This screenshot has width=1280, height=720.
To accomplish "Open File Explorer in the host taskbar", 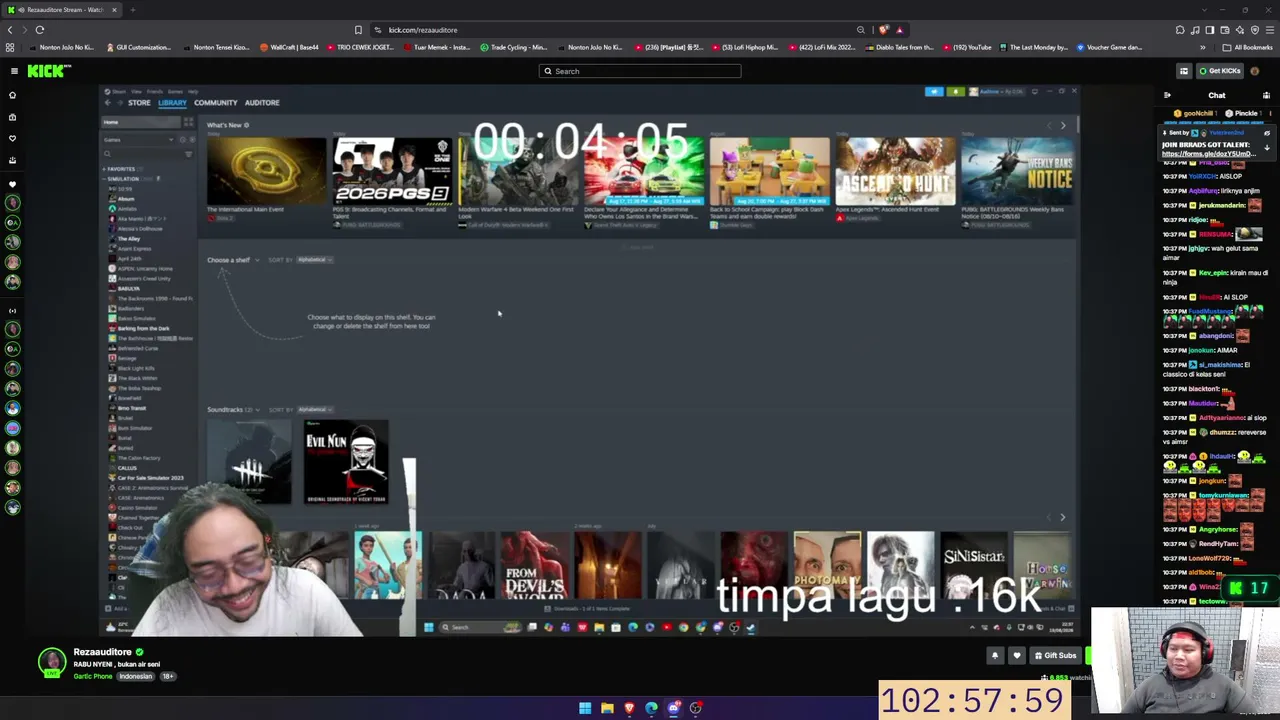I will (607, 708).
